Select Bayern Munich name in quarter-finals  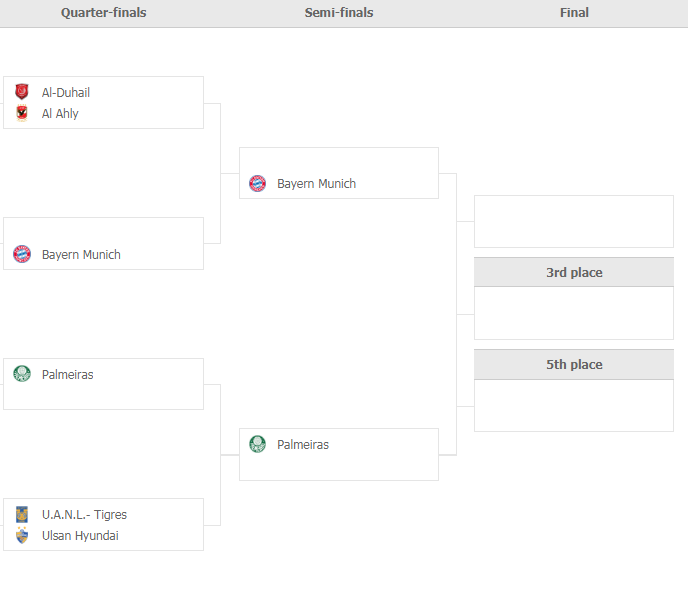(81, 255)
